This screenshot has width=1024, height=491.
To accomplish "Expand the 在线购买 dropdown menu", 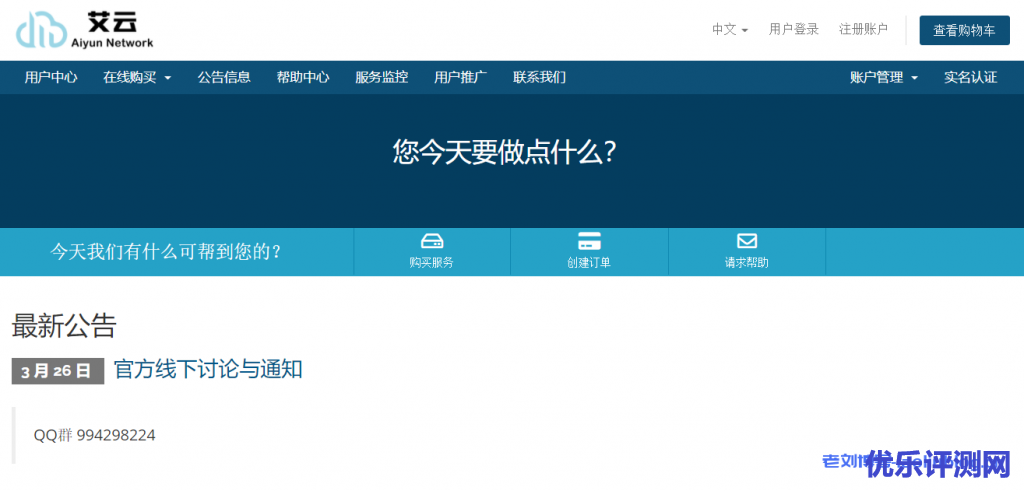I will click(x=137, y=77).
